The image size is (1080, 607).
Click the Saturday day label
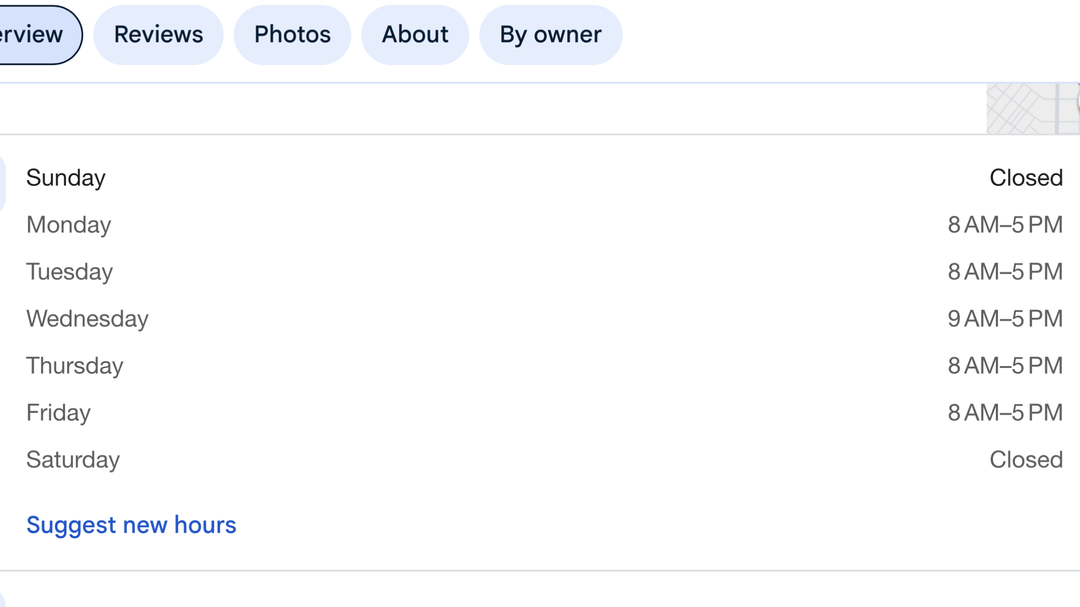[73, 460]
